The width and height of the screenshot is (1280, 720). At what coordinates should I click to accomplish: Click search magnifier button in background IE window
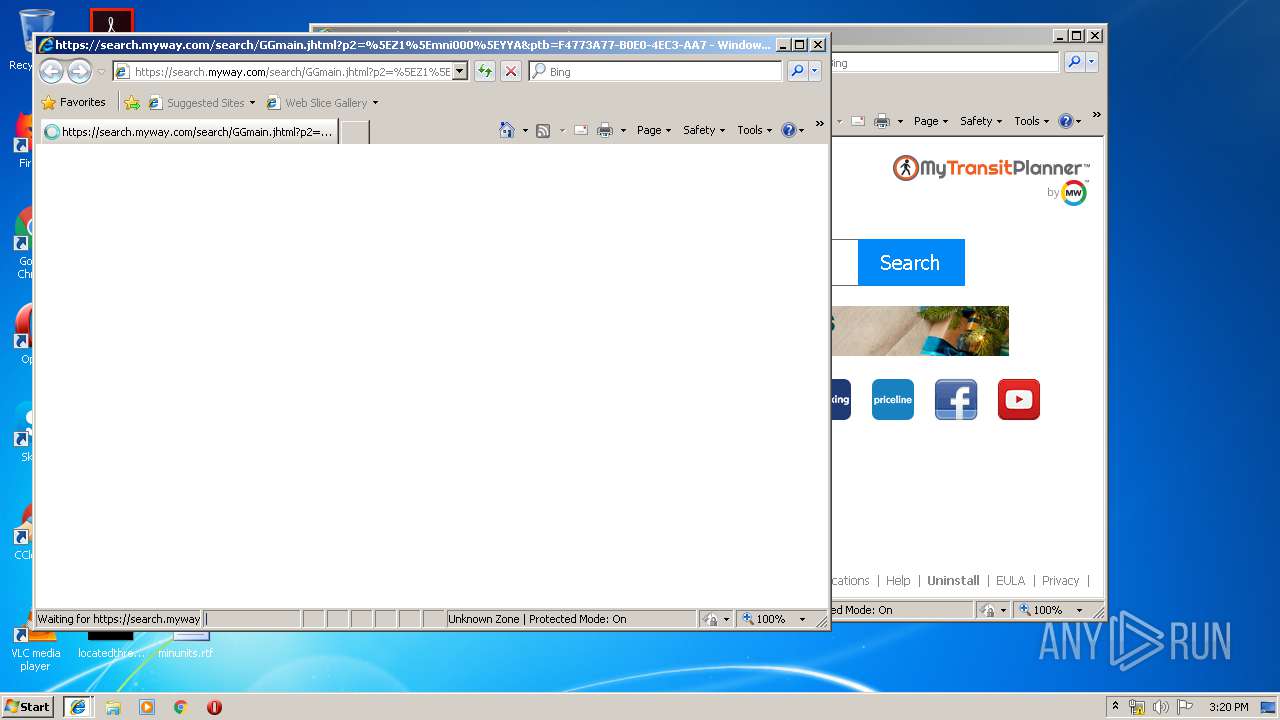click(x=1074, y=62)
